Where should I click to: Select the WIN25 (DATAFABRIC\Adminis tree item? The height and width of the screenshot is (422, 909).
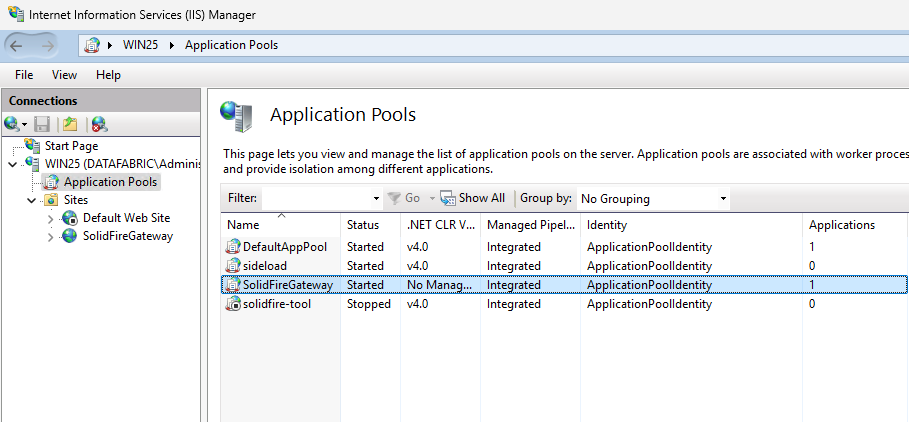[x=122, y=164]
